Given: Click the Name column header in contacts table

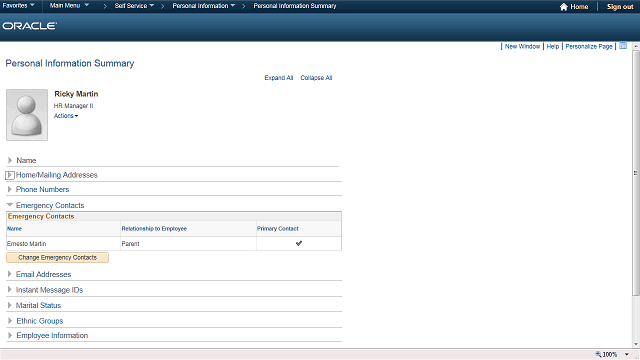Looking at the screenshot, I should [14, 229].
